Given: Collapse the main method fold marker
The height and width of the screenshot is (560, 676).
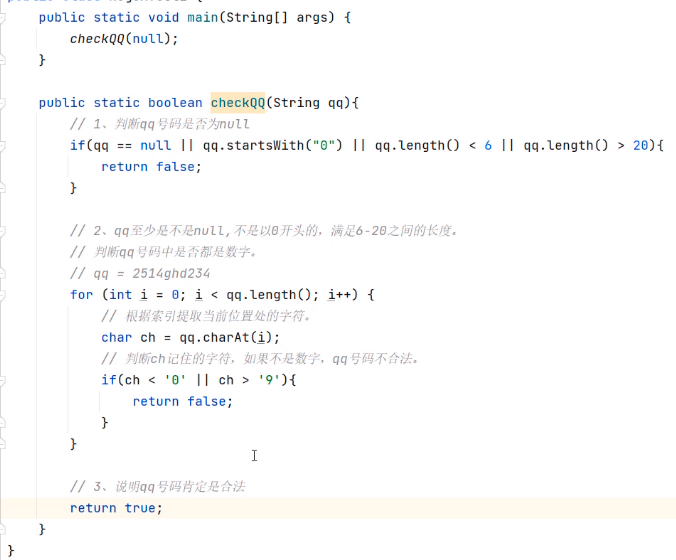Looking at the screenshot, I should tap(2, 18).
